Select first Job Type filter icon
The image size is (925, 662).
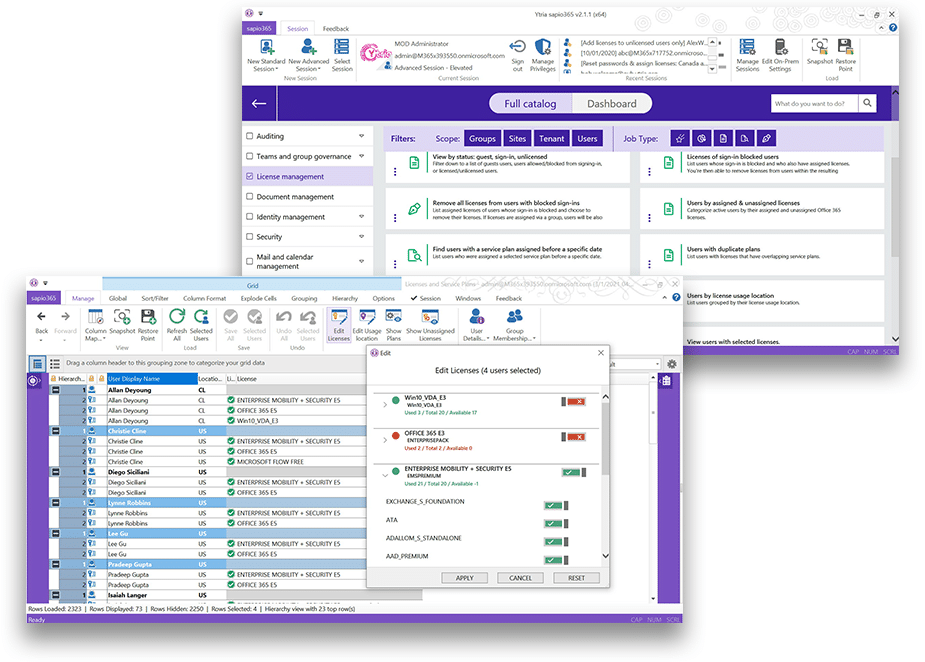coord(680,139)
